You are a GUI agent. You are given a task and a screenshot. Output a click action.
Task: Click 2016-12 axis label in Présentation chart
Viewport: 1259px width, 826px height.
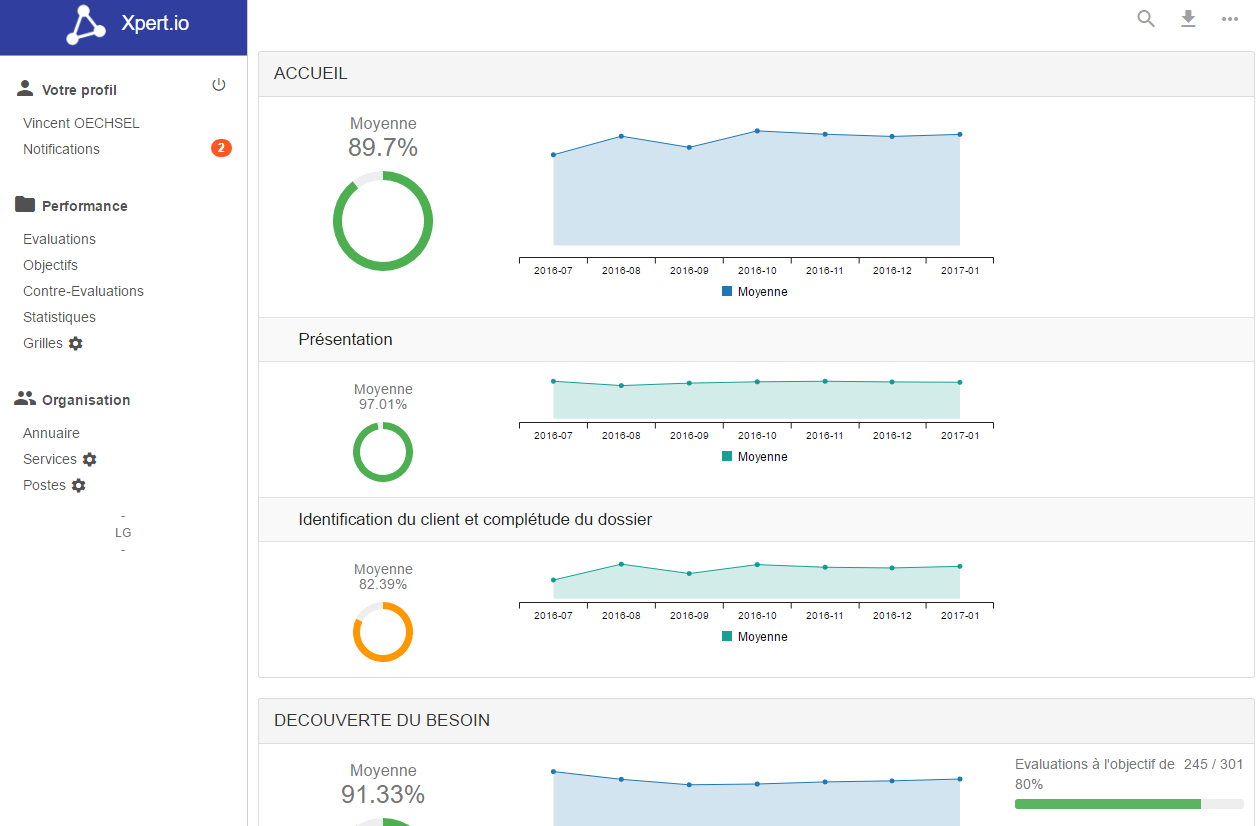pyautogui.click(x=892, y=436)
